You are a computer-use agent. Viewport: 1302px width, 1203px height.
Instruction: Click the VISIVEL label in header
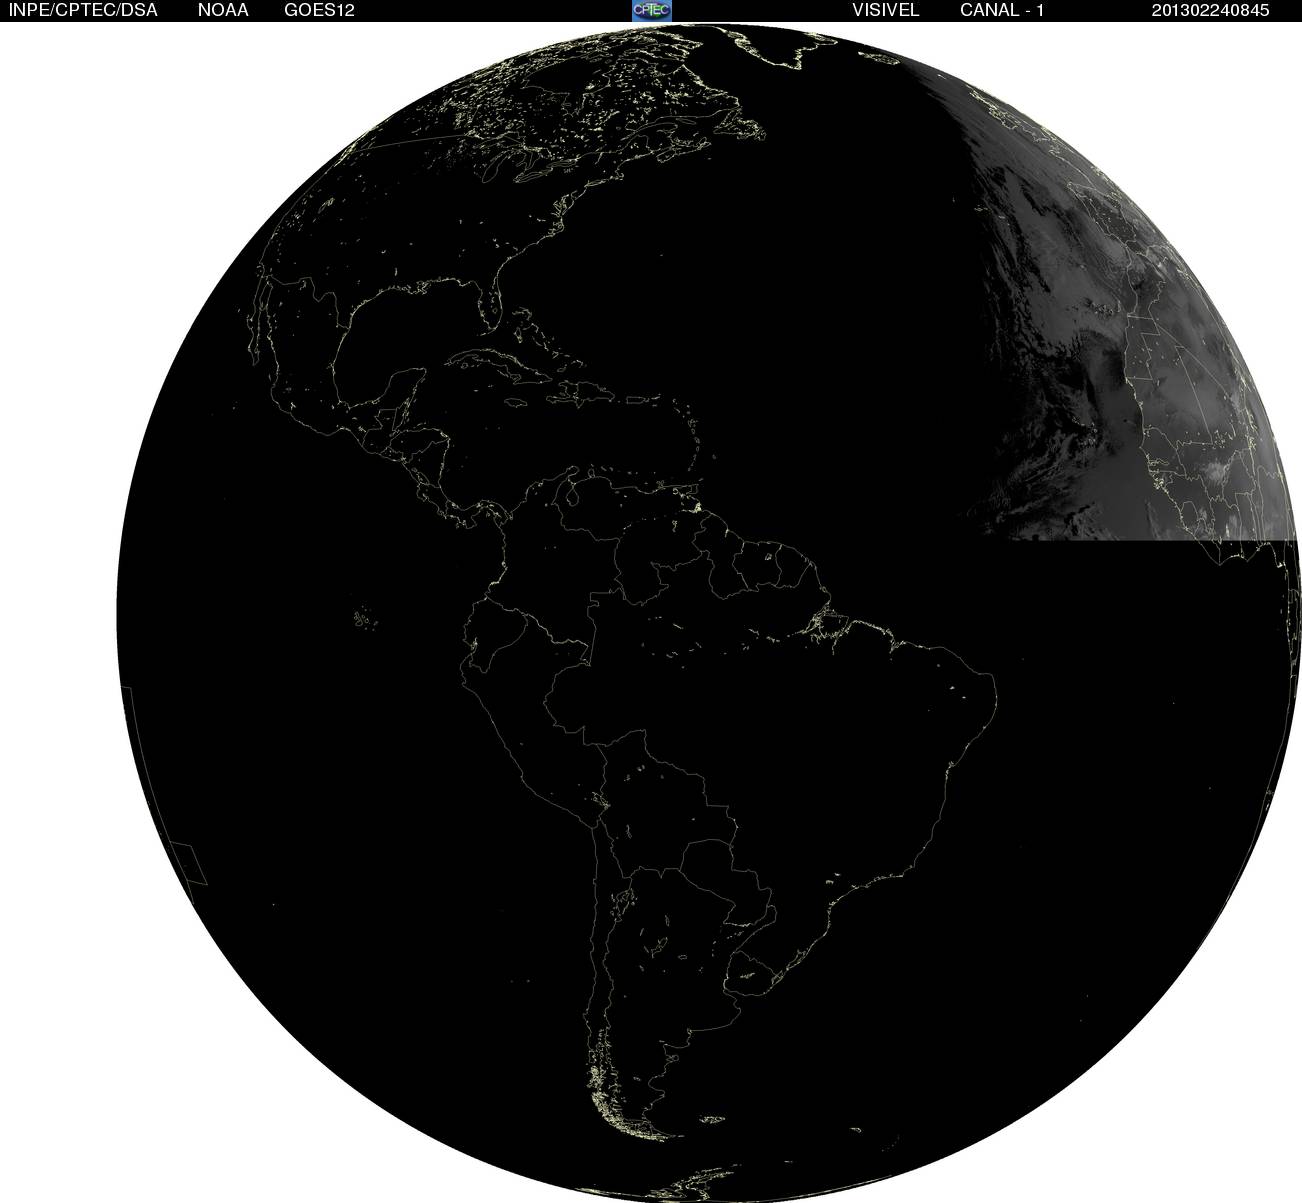[x=885, y=10]
